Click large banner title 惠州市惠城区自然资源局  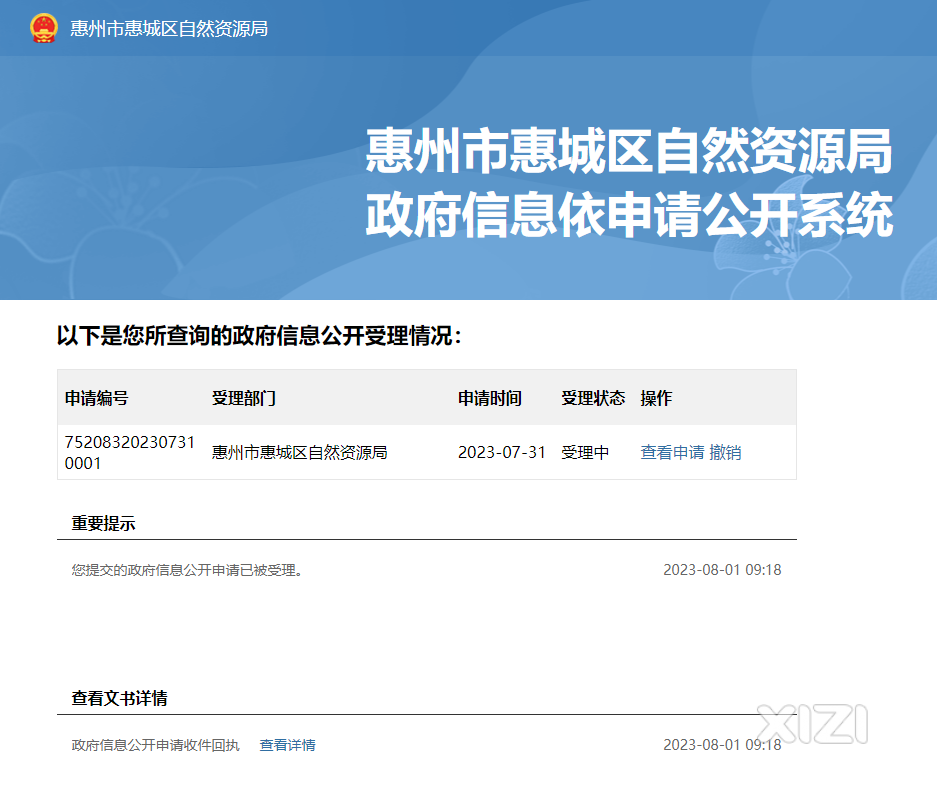(x=629, y=151)
